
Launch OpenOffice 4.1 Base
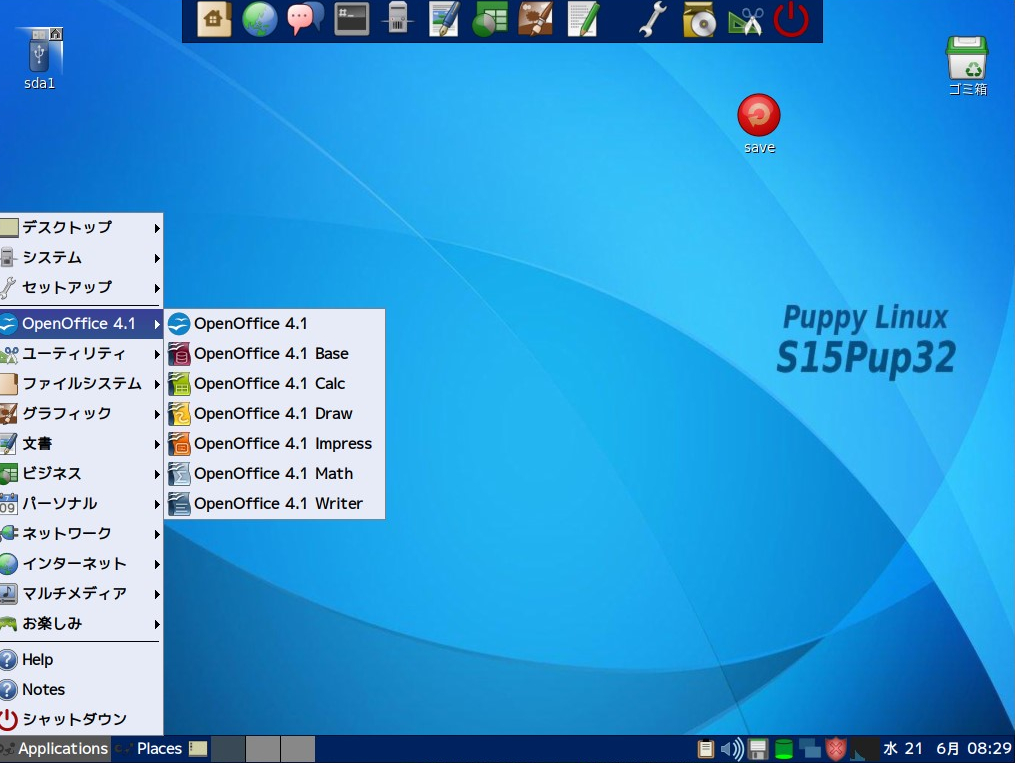pos(274,353)
